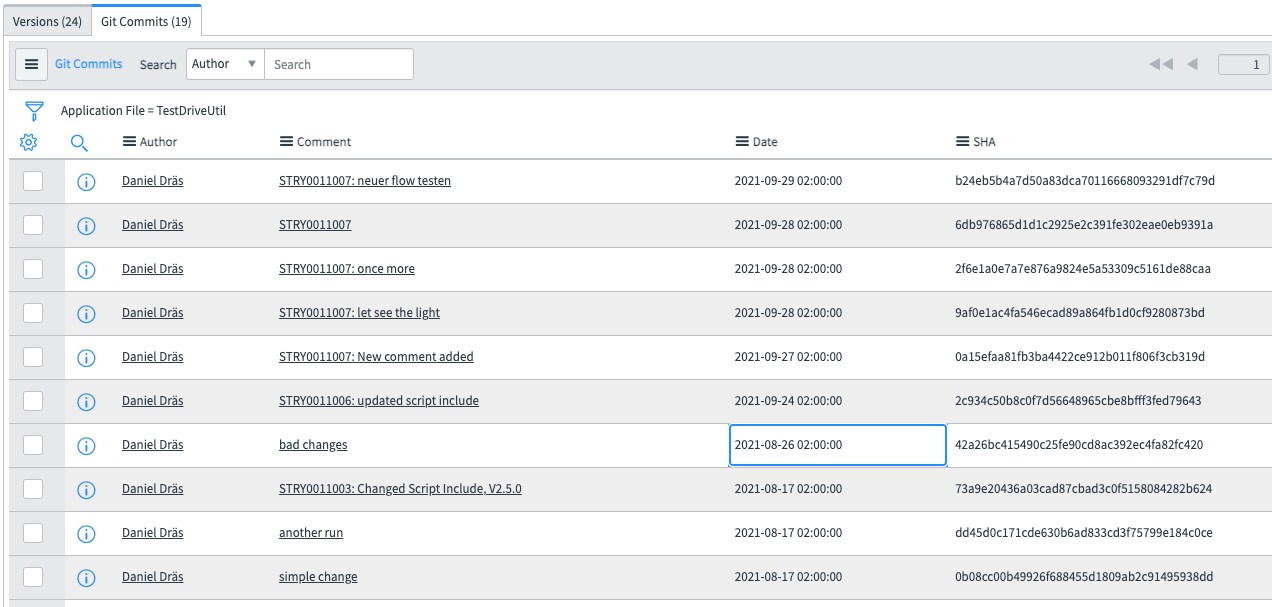Image resolution: width=1272 pixels, height=607 pixels.
Task: Select the Git Commits (19) tab
Action: (x=146, y=21)
